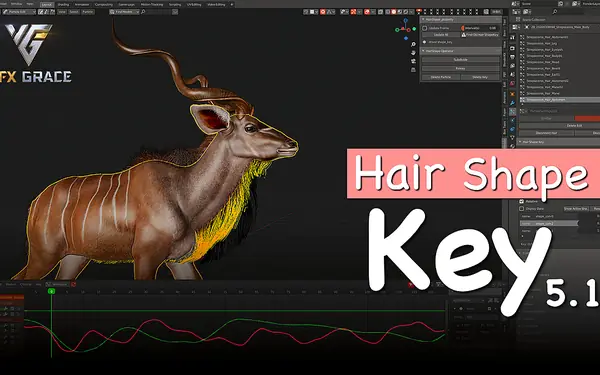600x375 pixels.
Task: Select the highlighted Strepsiceros_Hair_Abdomen row
Action: coord(559,99)
